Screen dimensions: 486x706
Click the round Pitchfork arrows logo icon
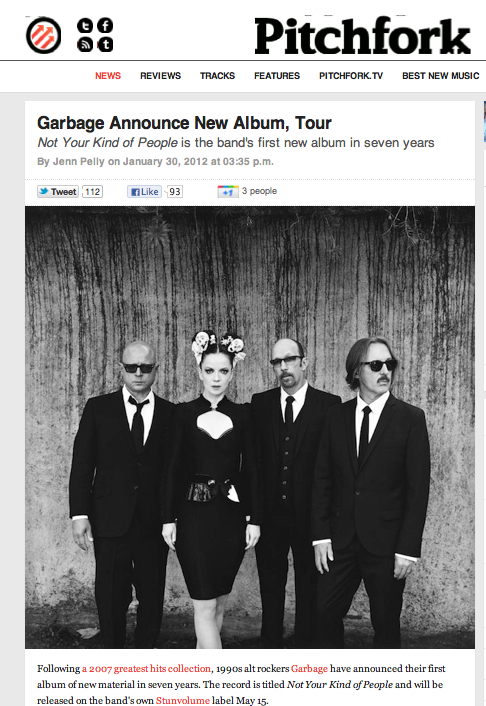44,36
